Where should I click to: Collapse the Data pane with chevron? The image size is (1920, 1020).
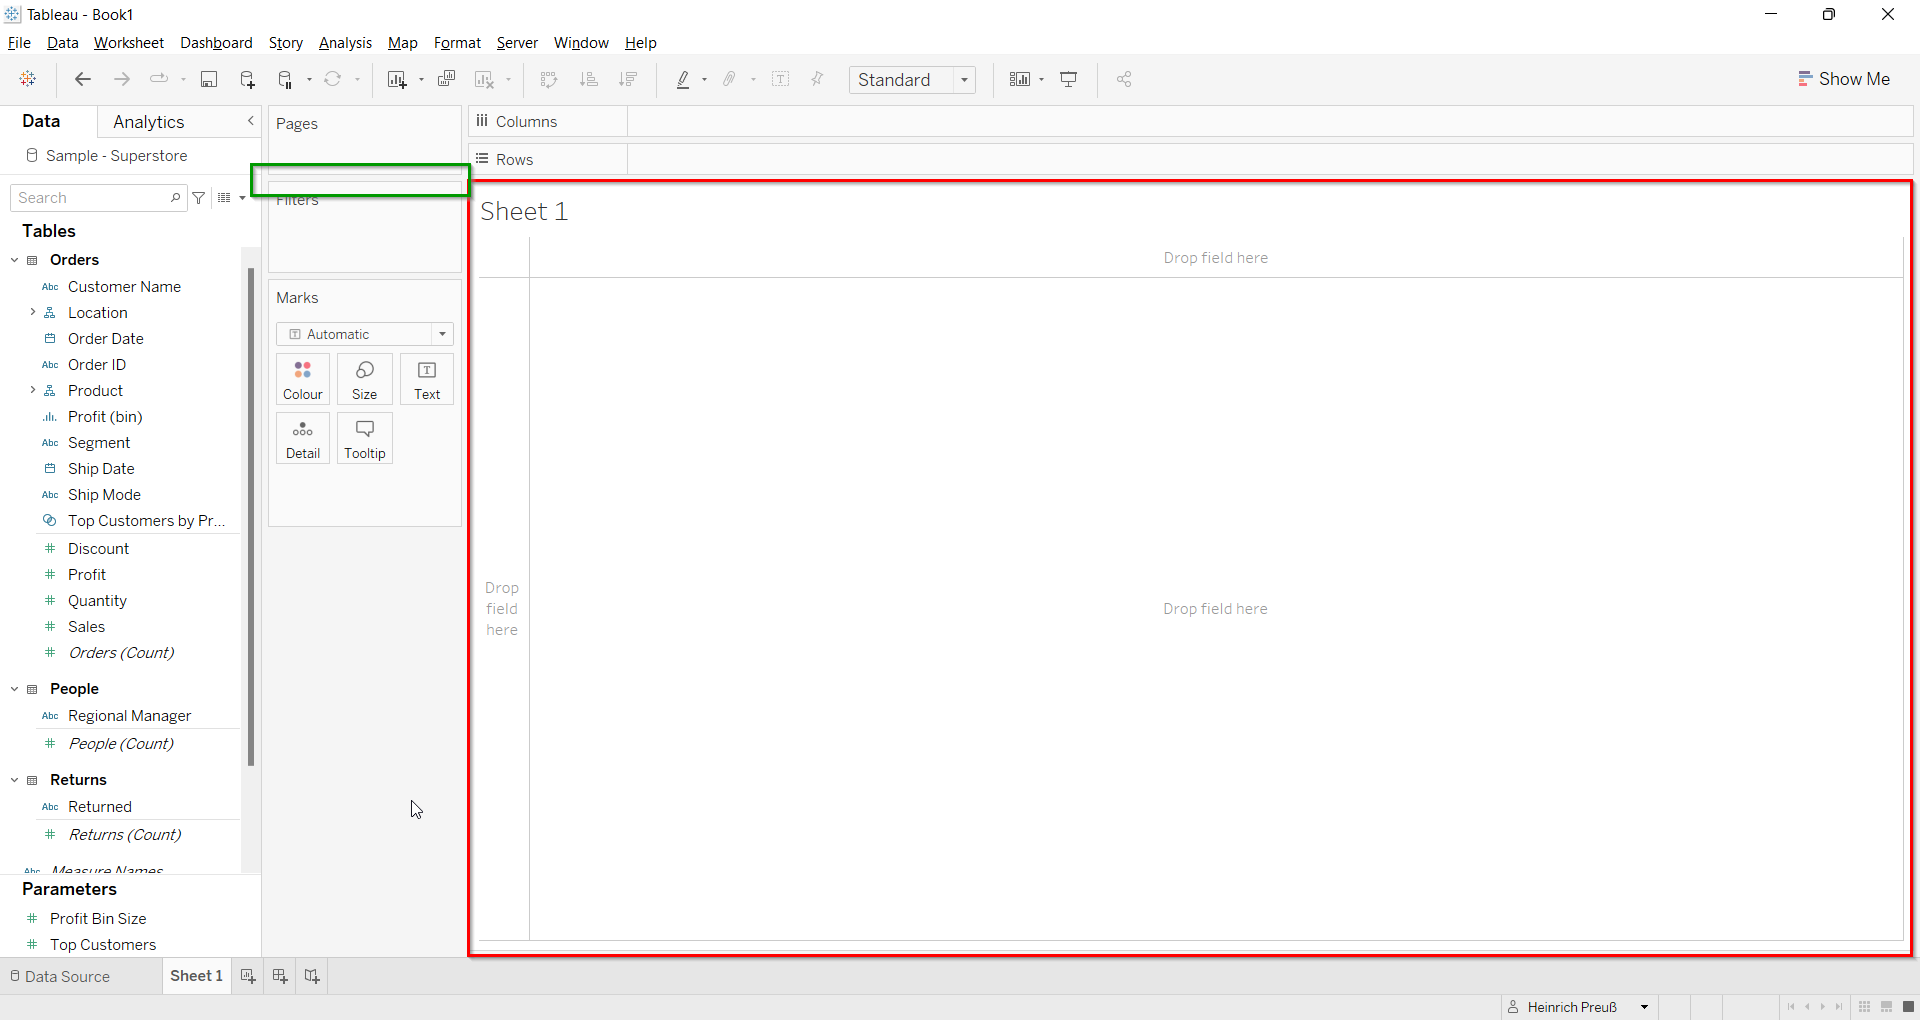tap(251, 121)
